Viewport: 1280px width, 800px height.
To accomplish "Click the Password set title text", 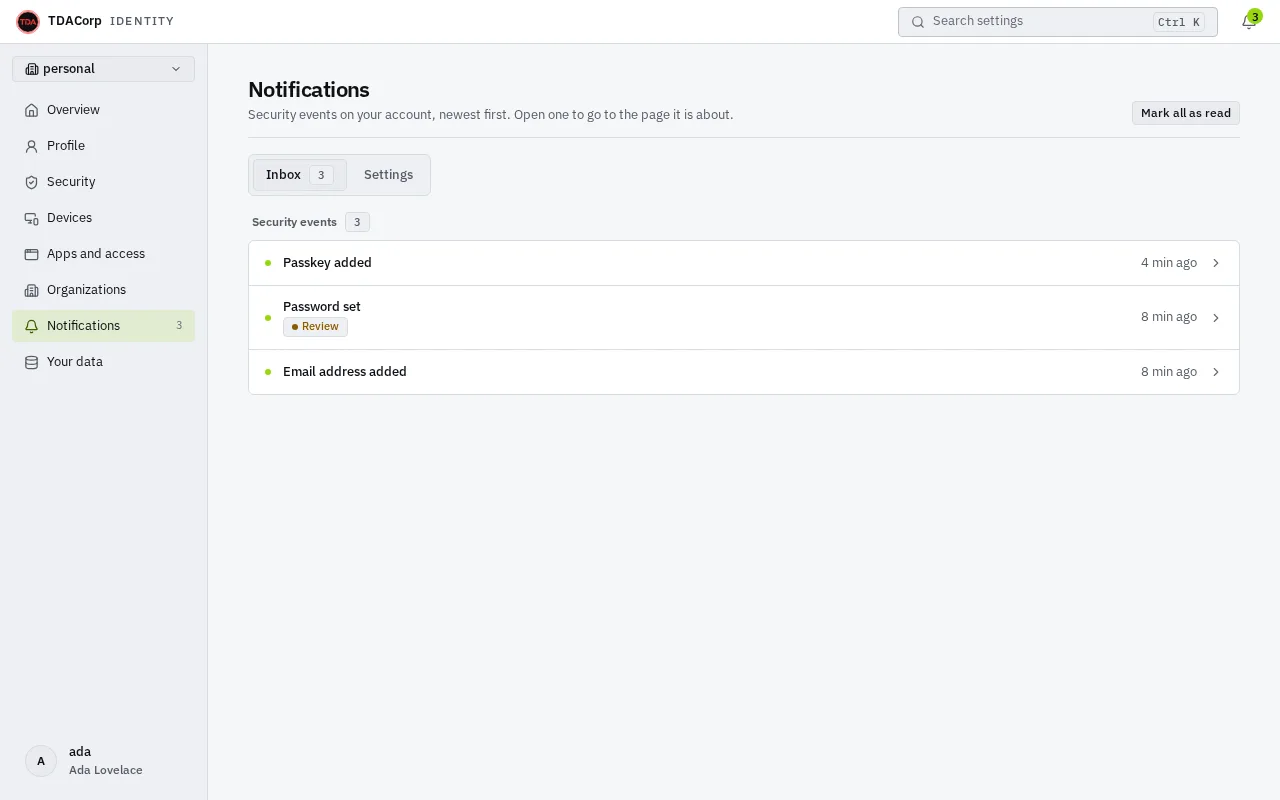I will [322, 307].
